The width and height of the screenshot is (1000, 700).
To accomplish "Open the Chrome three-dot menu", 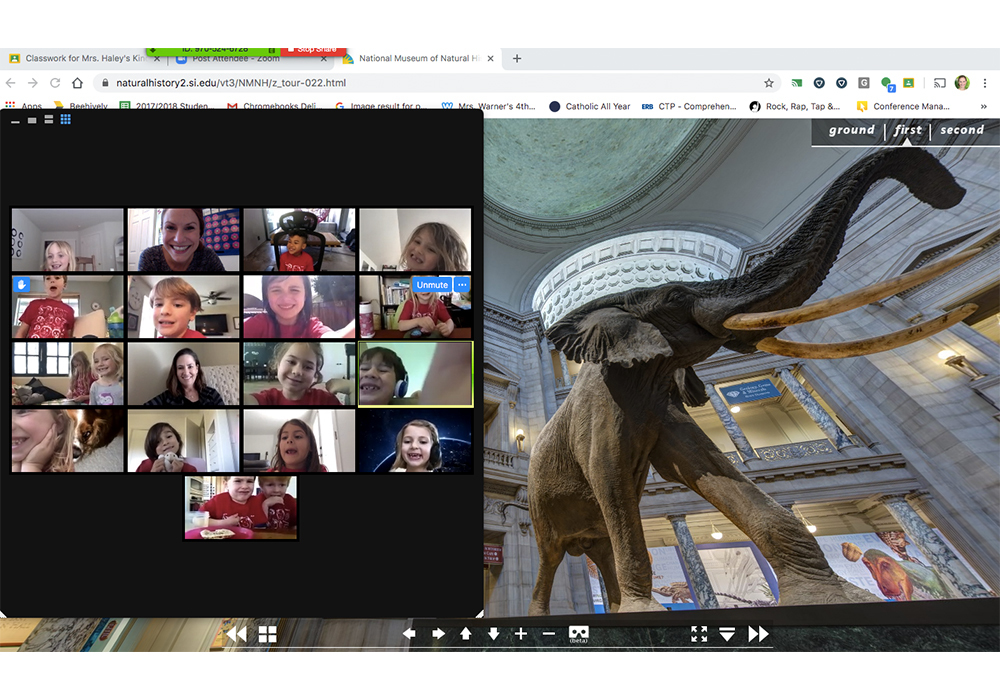I will 985,83.
